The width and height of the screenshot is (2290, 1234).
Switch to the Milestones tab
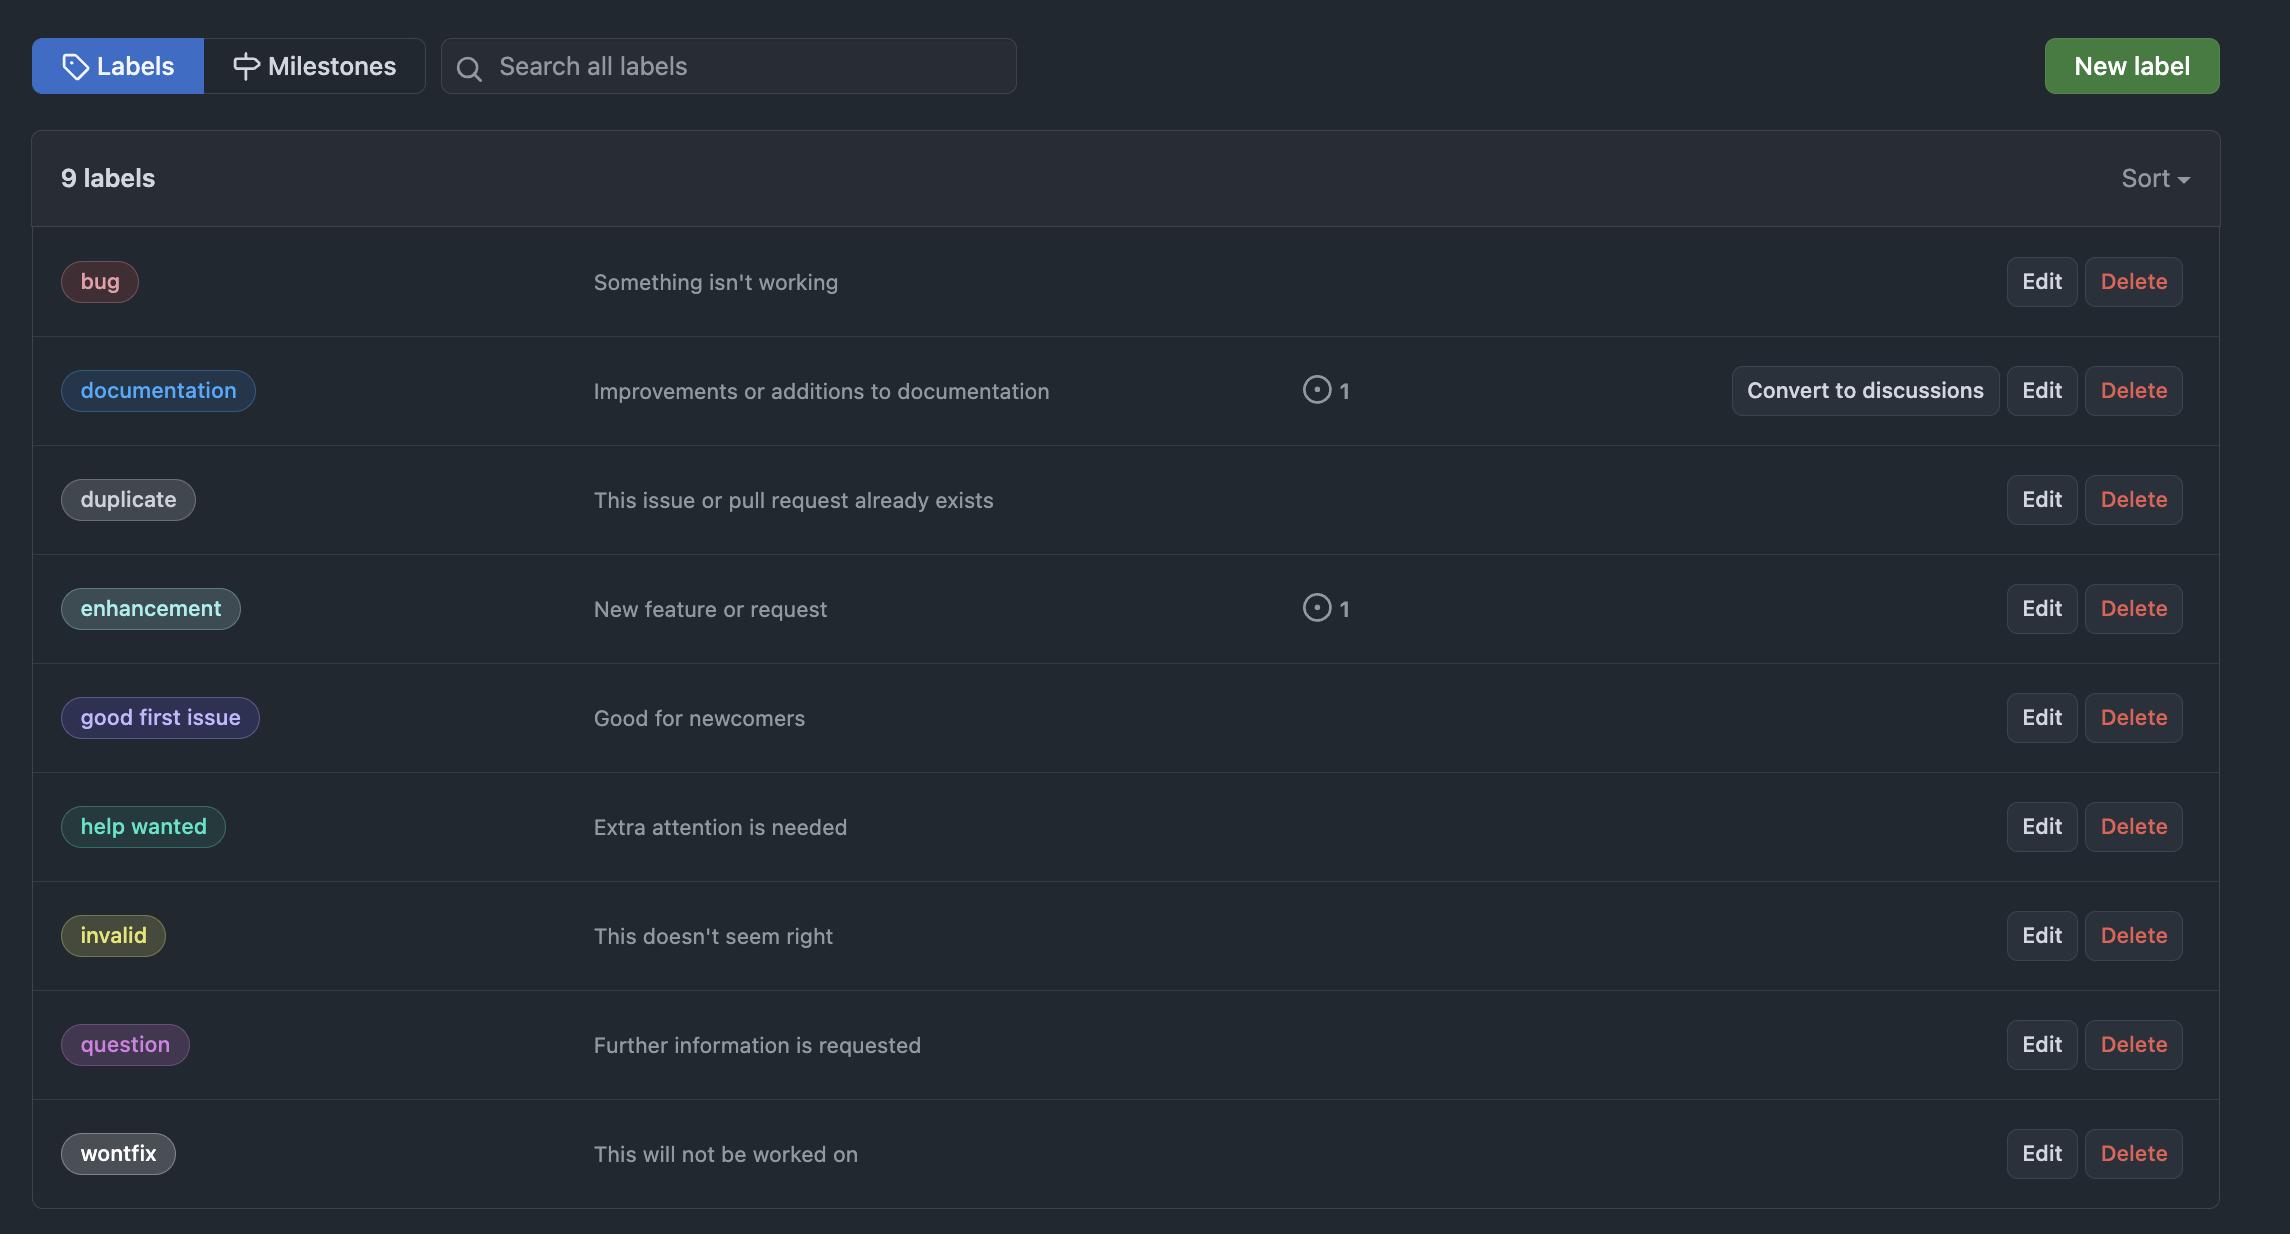(314, 67)
